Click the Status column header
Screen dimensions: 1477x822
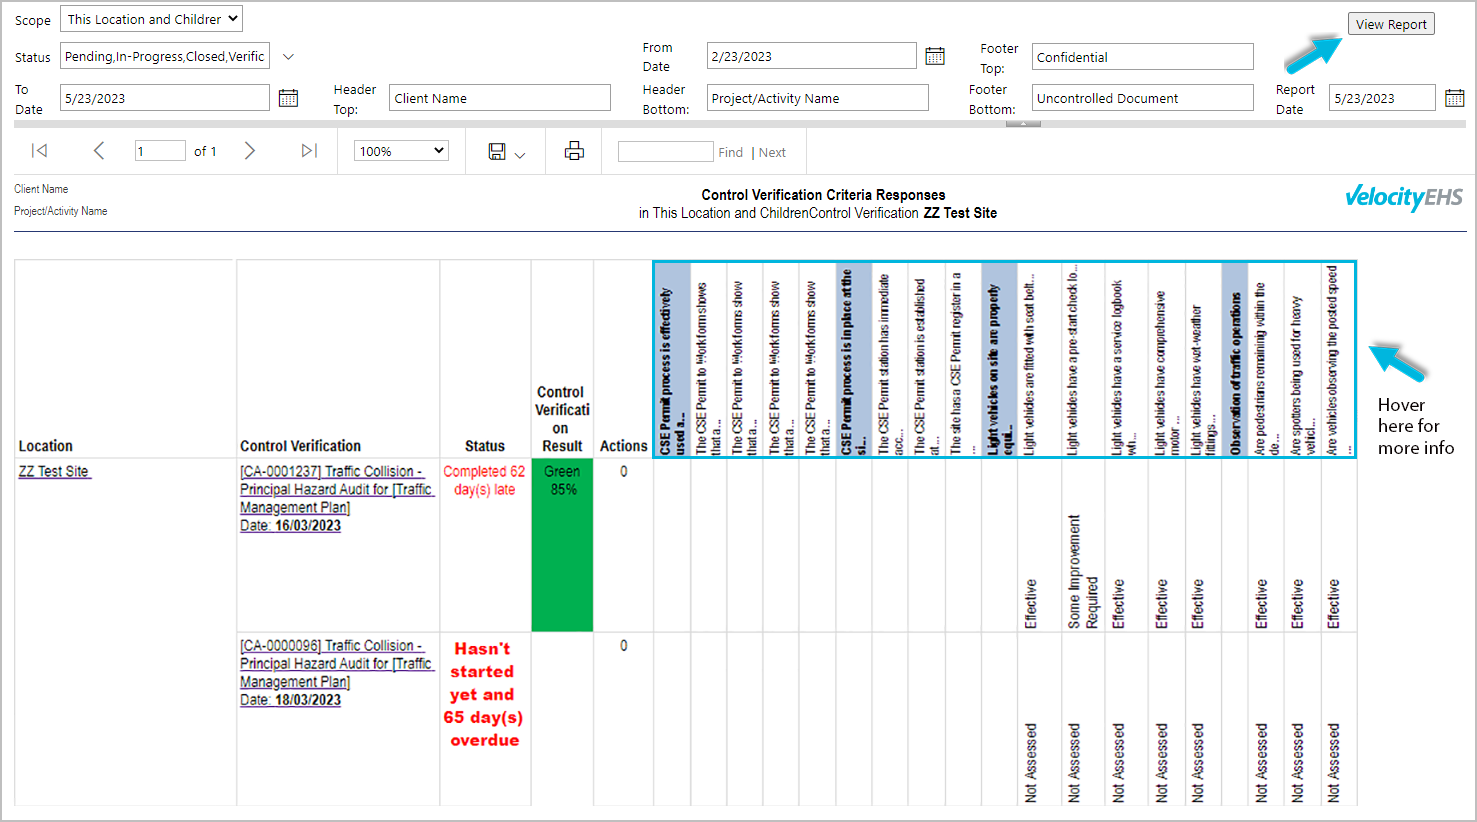point(485,446)
